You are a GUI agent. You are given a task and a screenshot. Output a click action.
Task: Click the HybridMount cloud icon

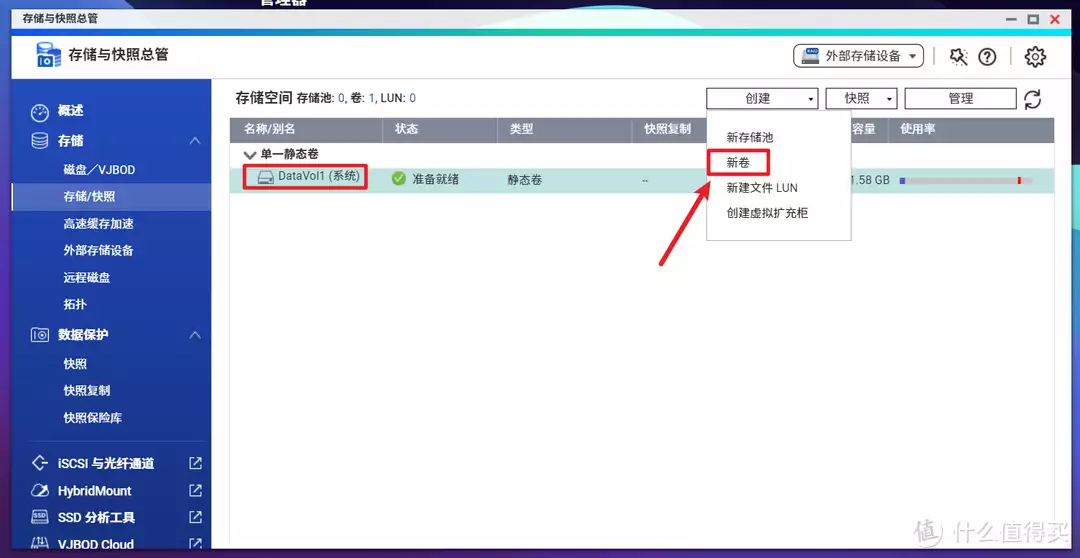tap(40, 490)
